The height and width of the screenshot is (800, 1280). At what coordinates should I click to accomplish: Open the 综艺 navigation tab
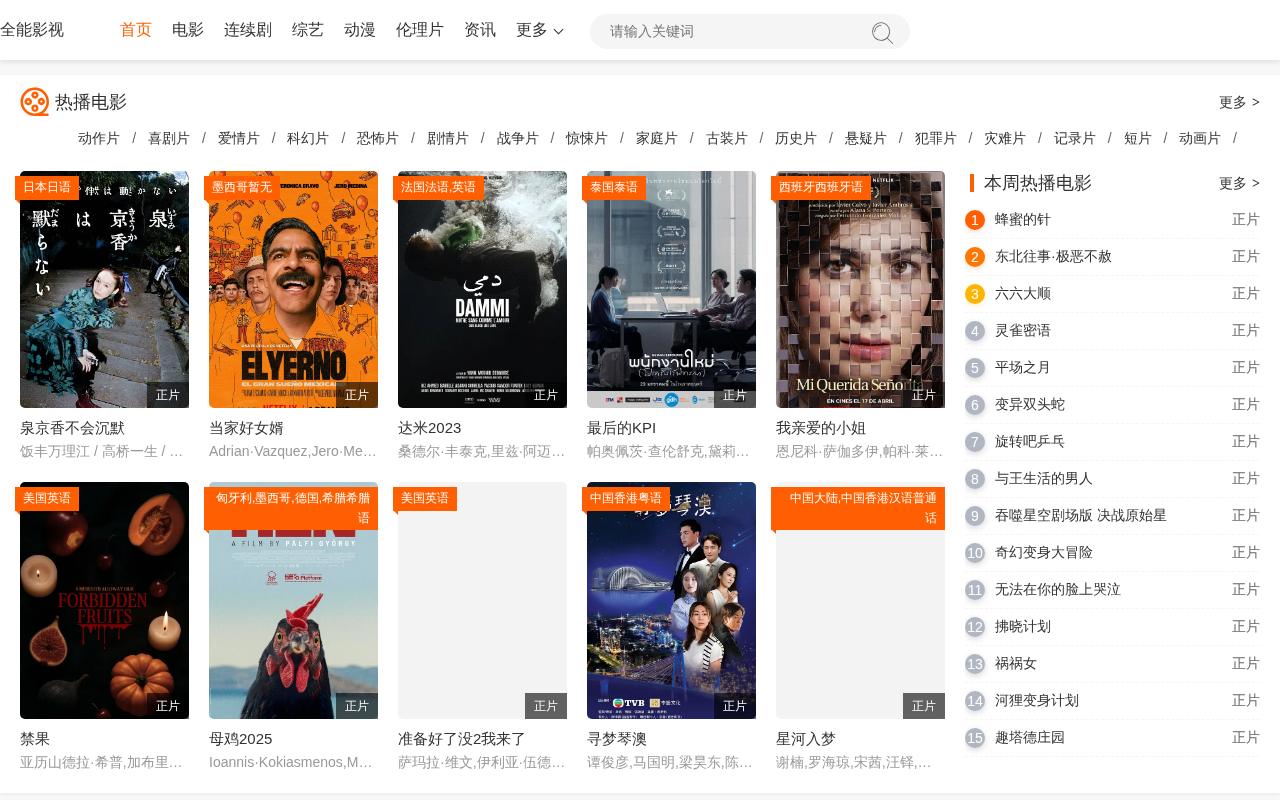coord(308,30)
